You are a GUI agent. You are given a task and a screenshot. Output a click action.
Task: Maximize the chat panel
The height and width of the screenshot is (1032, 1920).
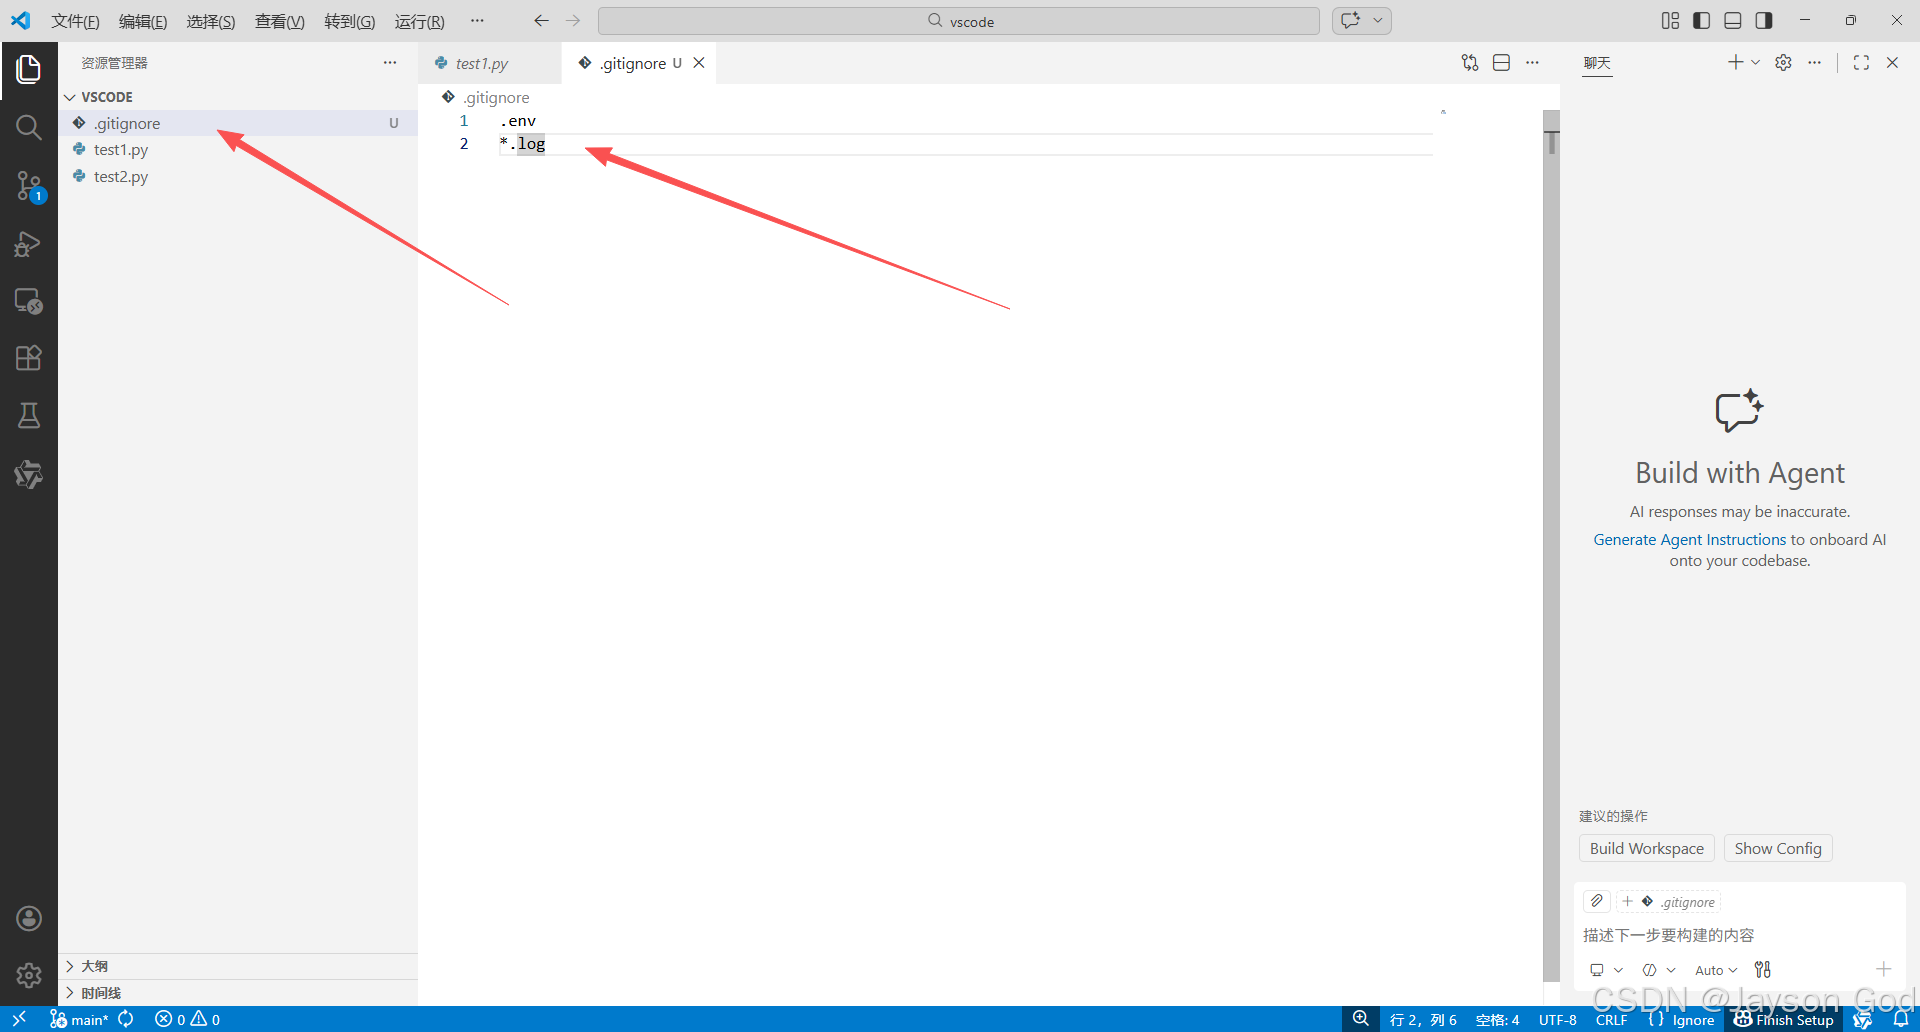click(x=1861, y=63)
